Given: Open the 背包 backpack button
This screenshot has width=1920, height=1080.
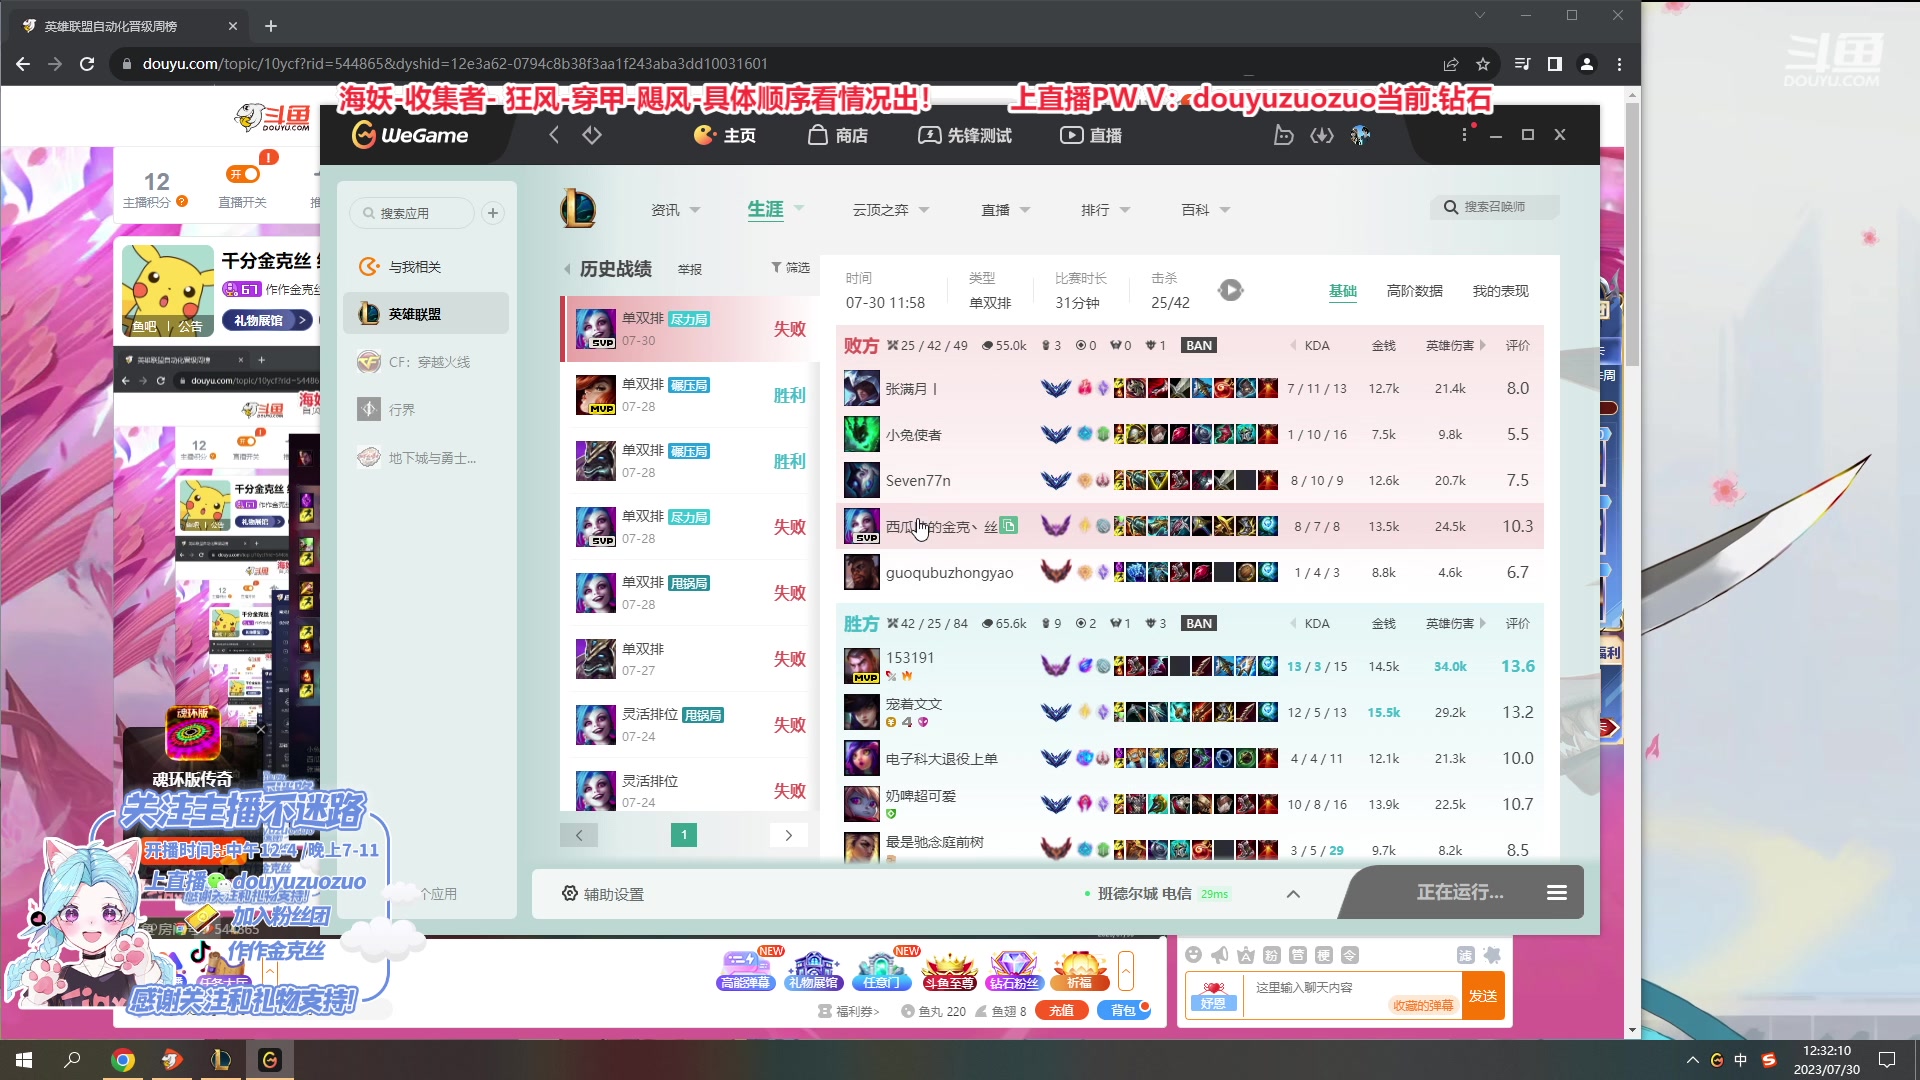Looking at the screenshot, I should [x=1124, y=1011].
